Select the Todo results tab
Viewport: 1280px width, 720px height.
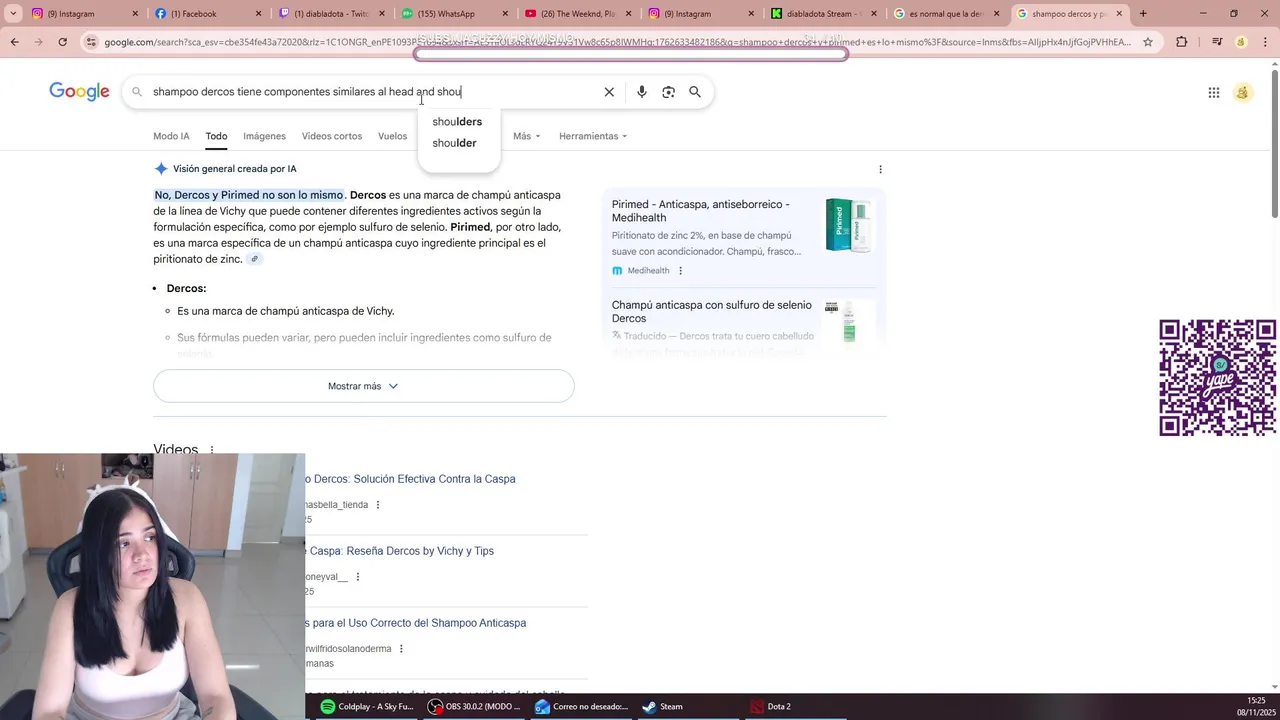(x=216, y=136)
